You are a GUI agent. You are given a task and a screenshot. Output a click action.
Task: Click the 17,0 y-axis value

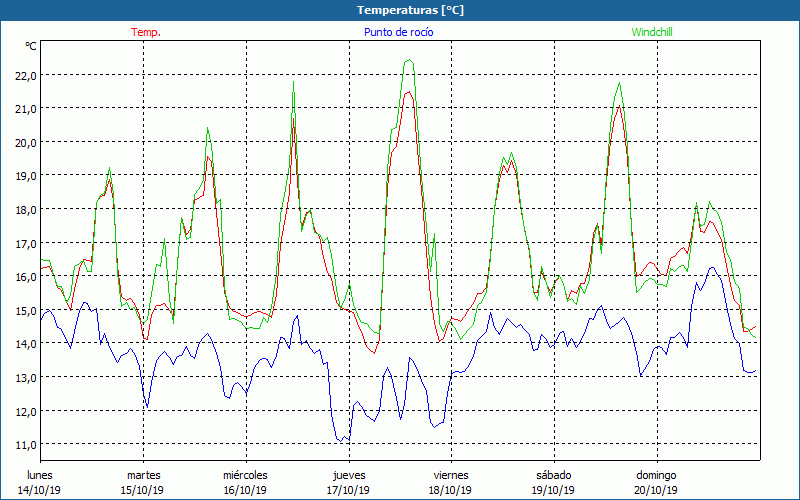(26, 243)
